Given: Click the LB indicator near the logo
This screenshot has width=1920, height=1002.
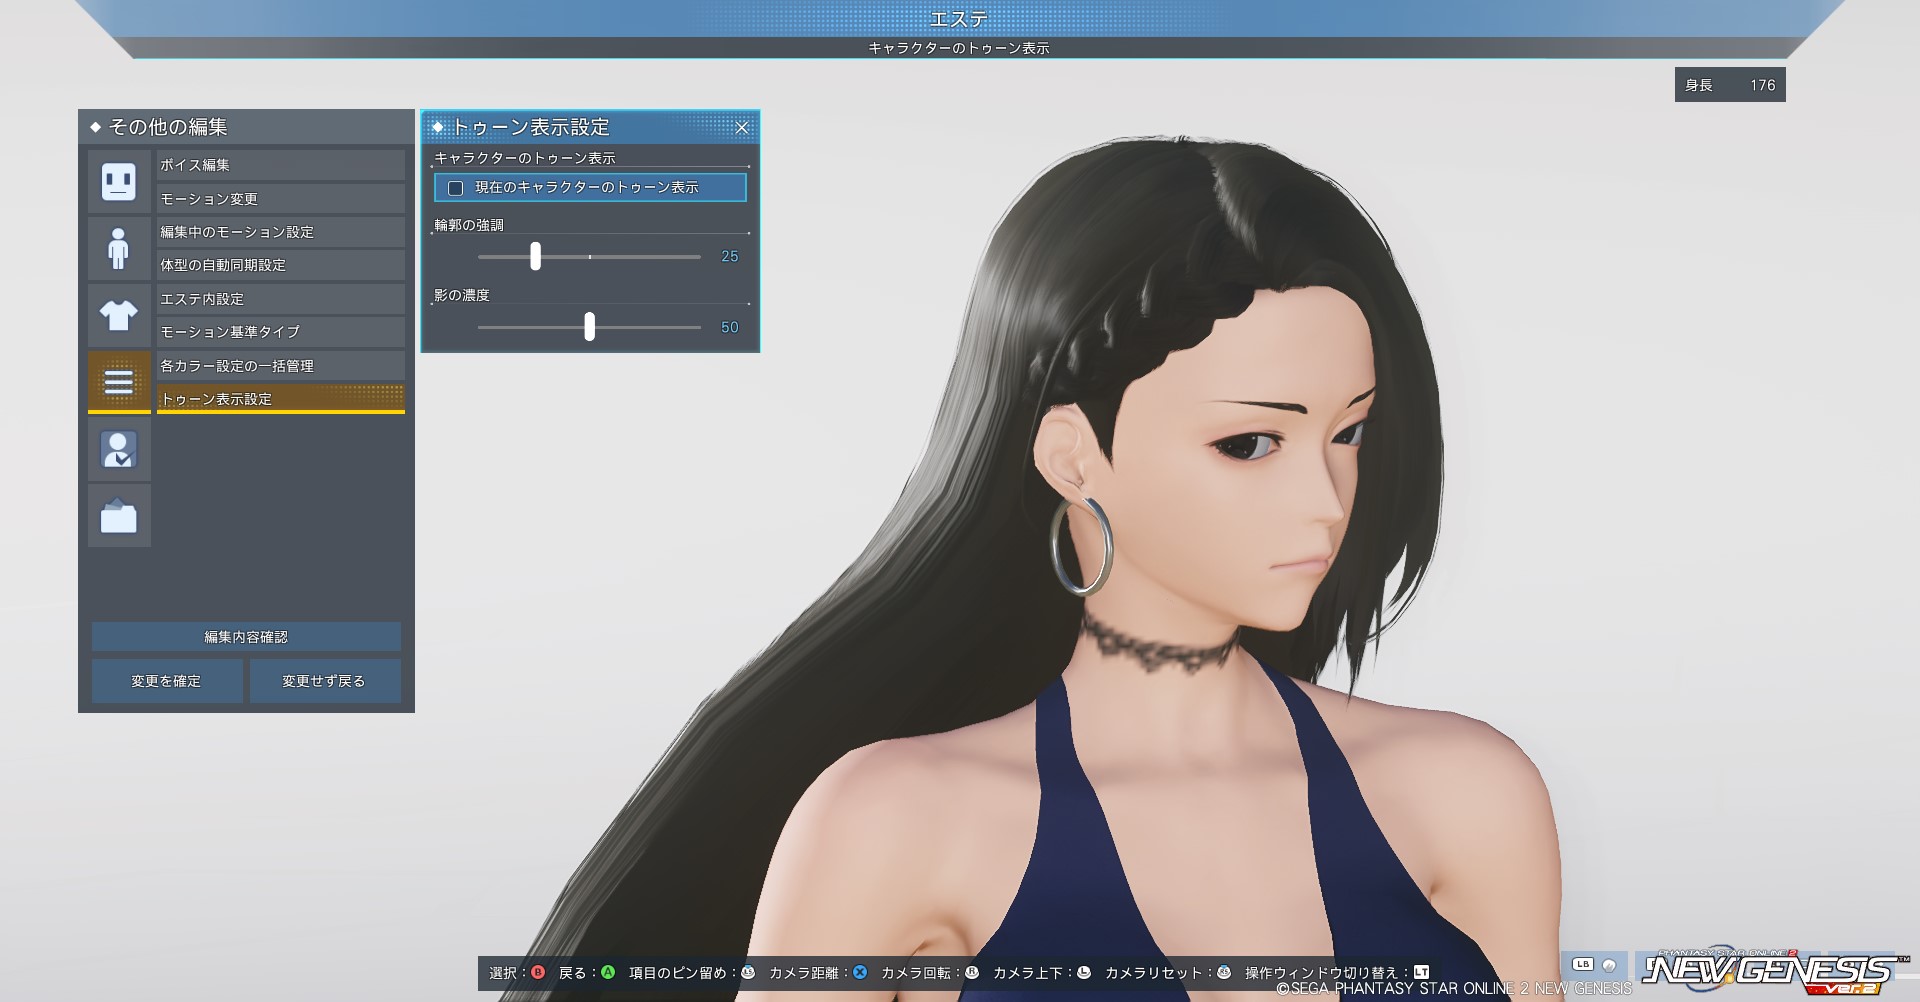Looking at the screenshot, I should [1583, 965].
